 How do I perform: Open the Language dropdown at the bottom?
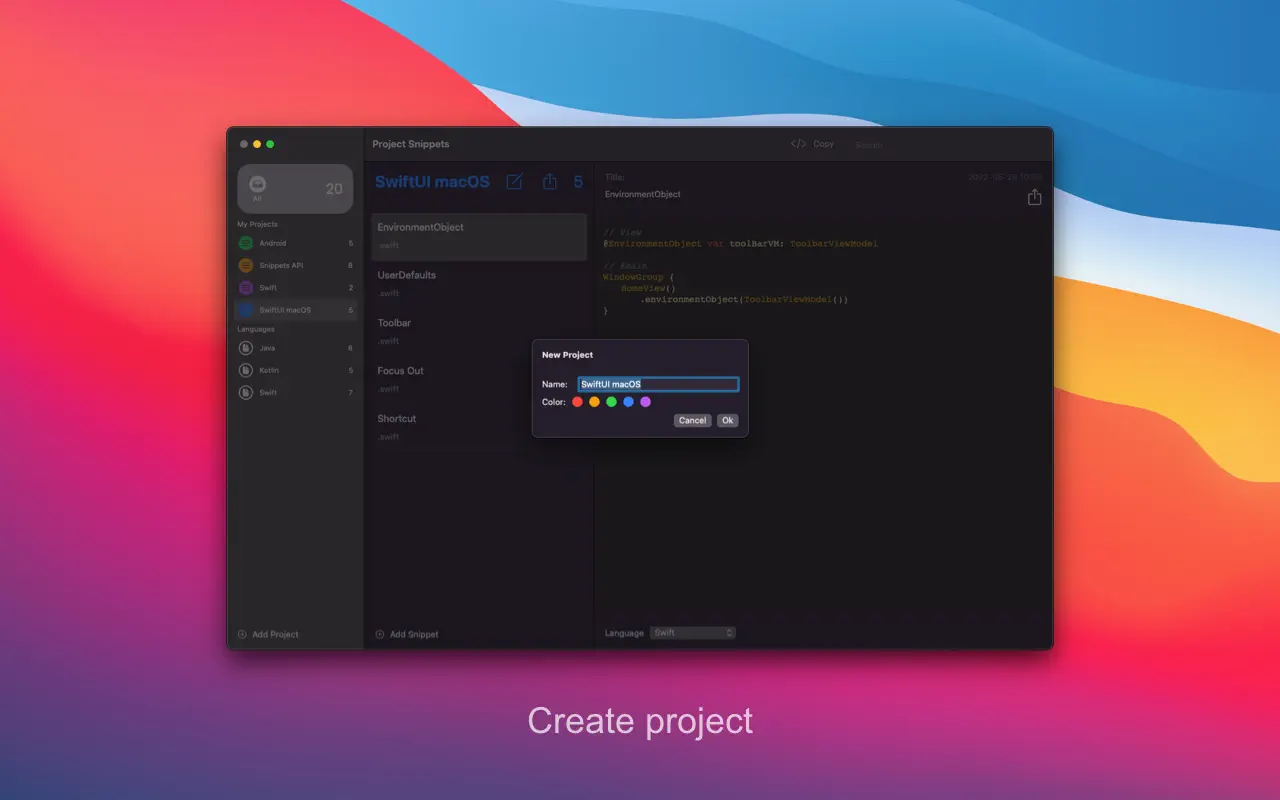(x=693, y=632)
